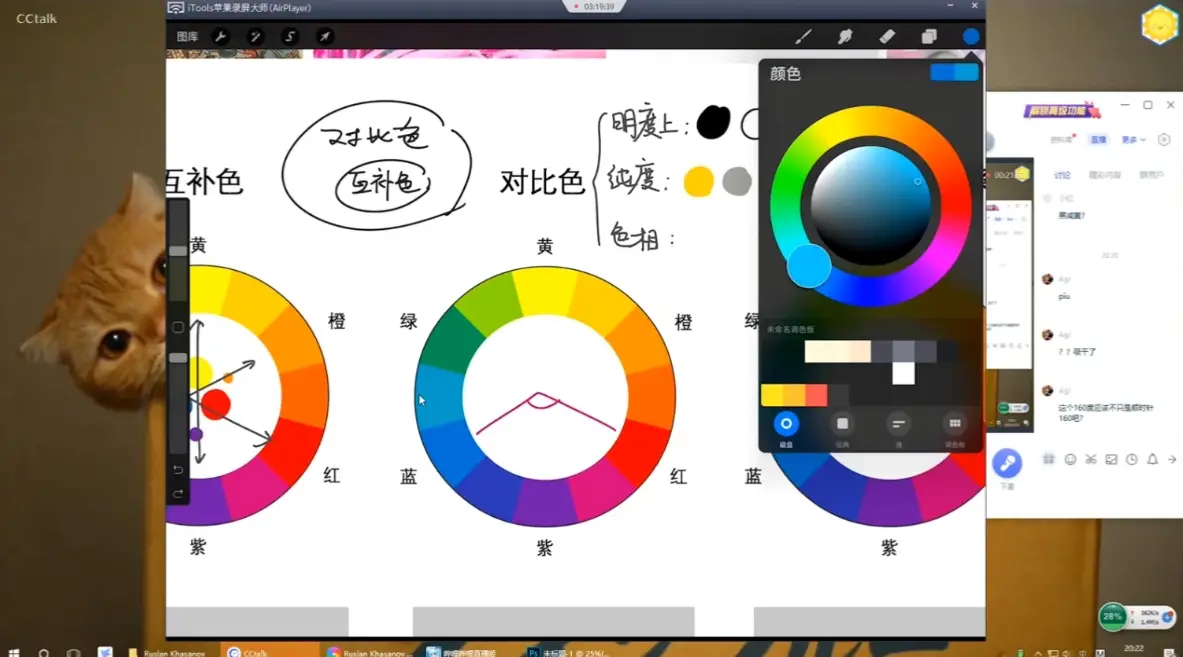Screen dimensions: 1183x657
Task: Select the Eraser tool
Action: click(886, 35)
